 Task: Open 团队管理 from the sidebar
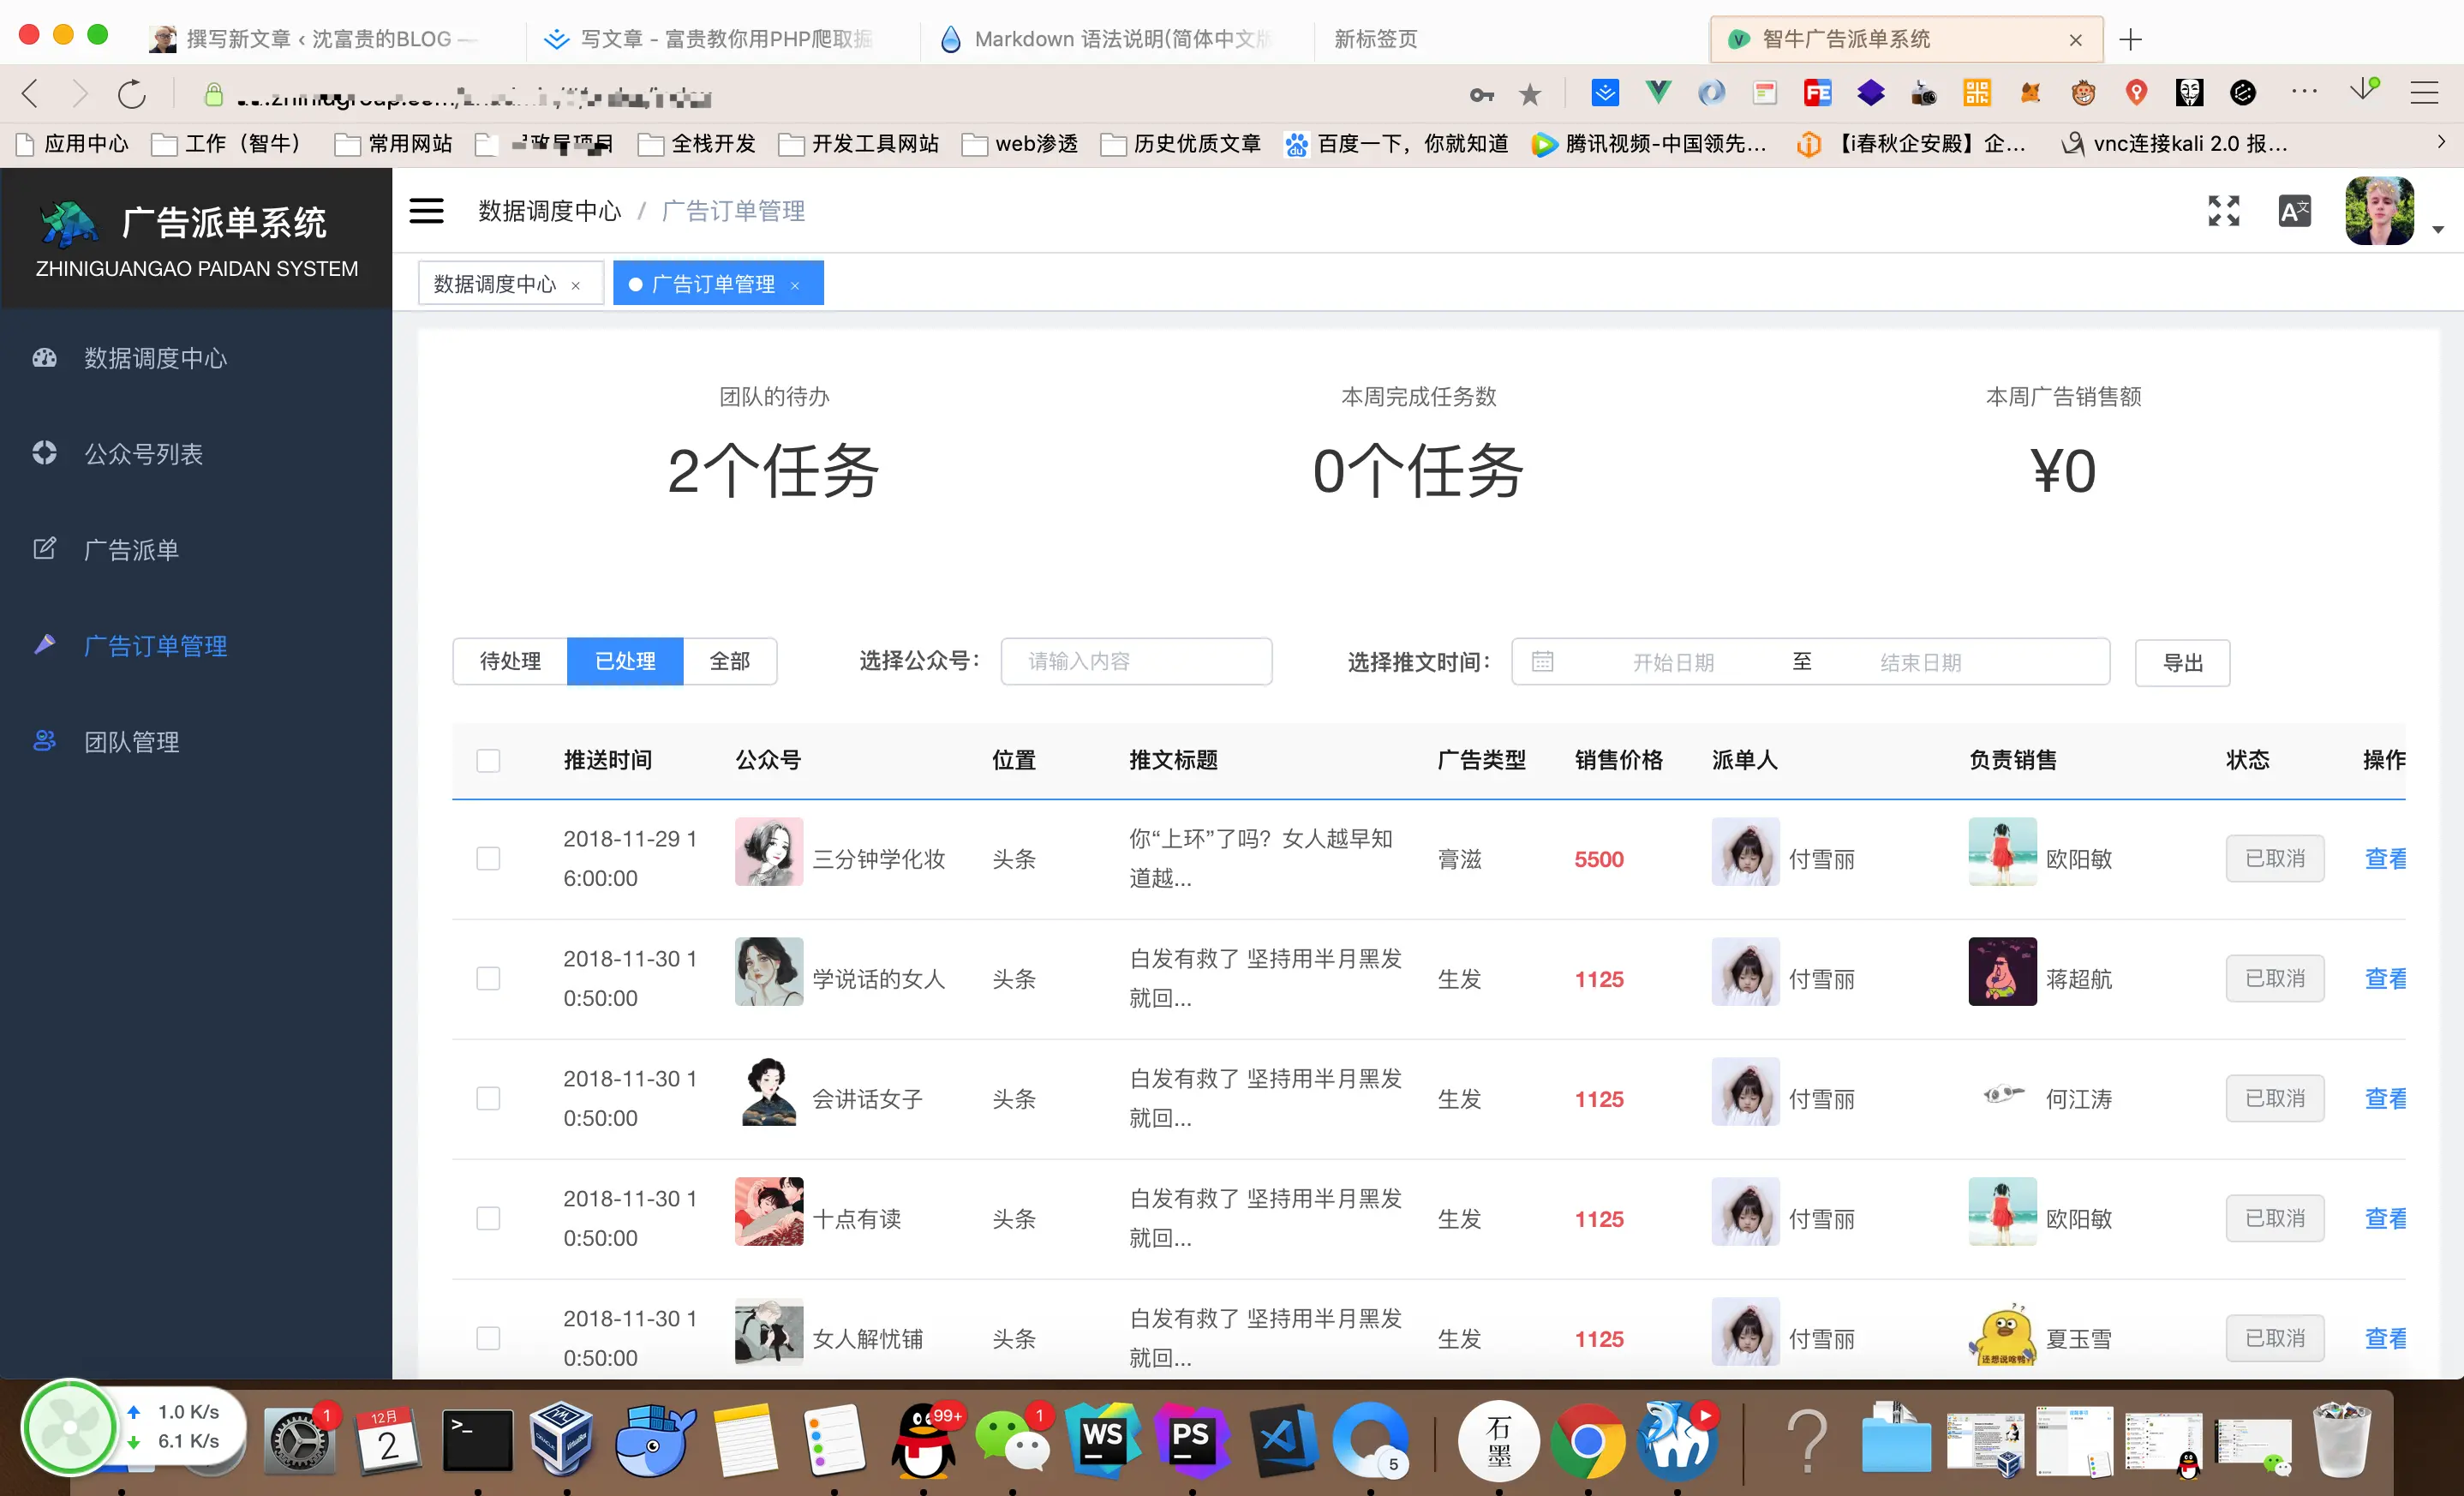tap(133, 741)
